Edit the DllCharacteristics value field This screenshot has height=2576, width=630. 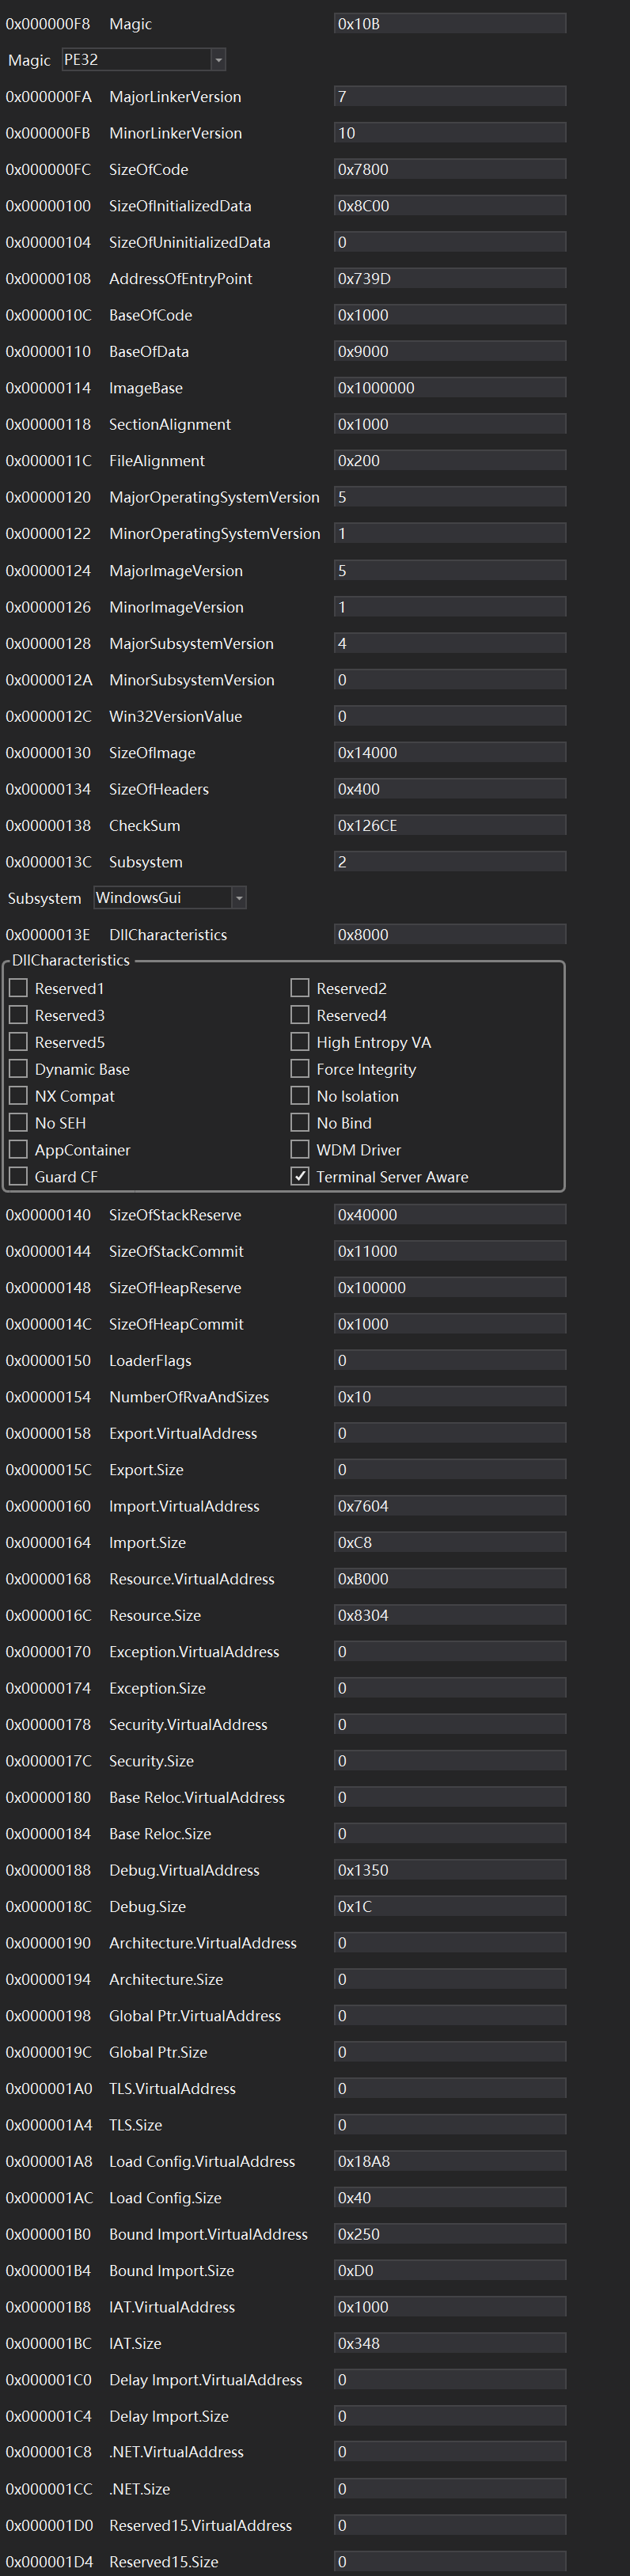pos(449,935)
